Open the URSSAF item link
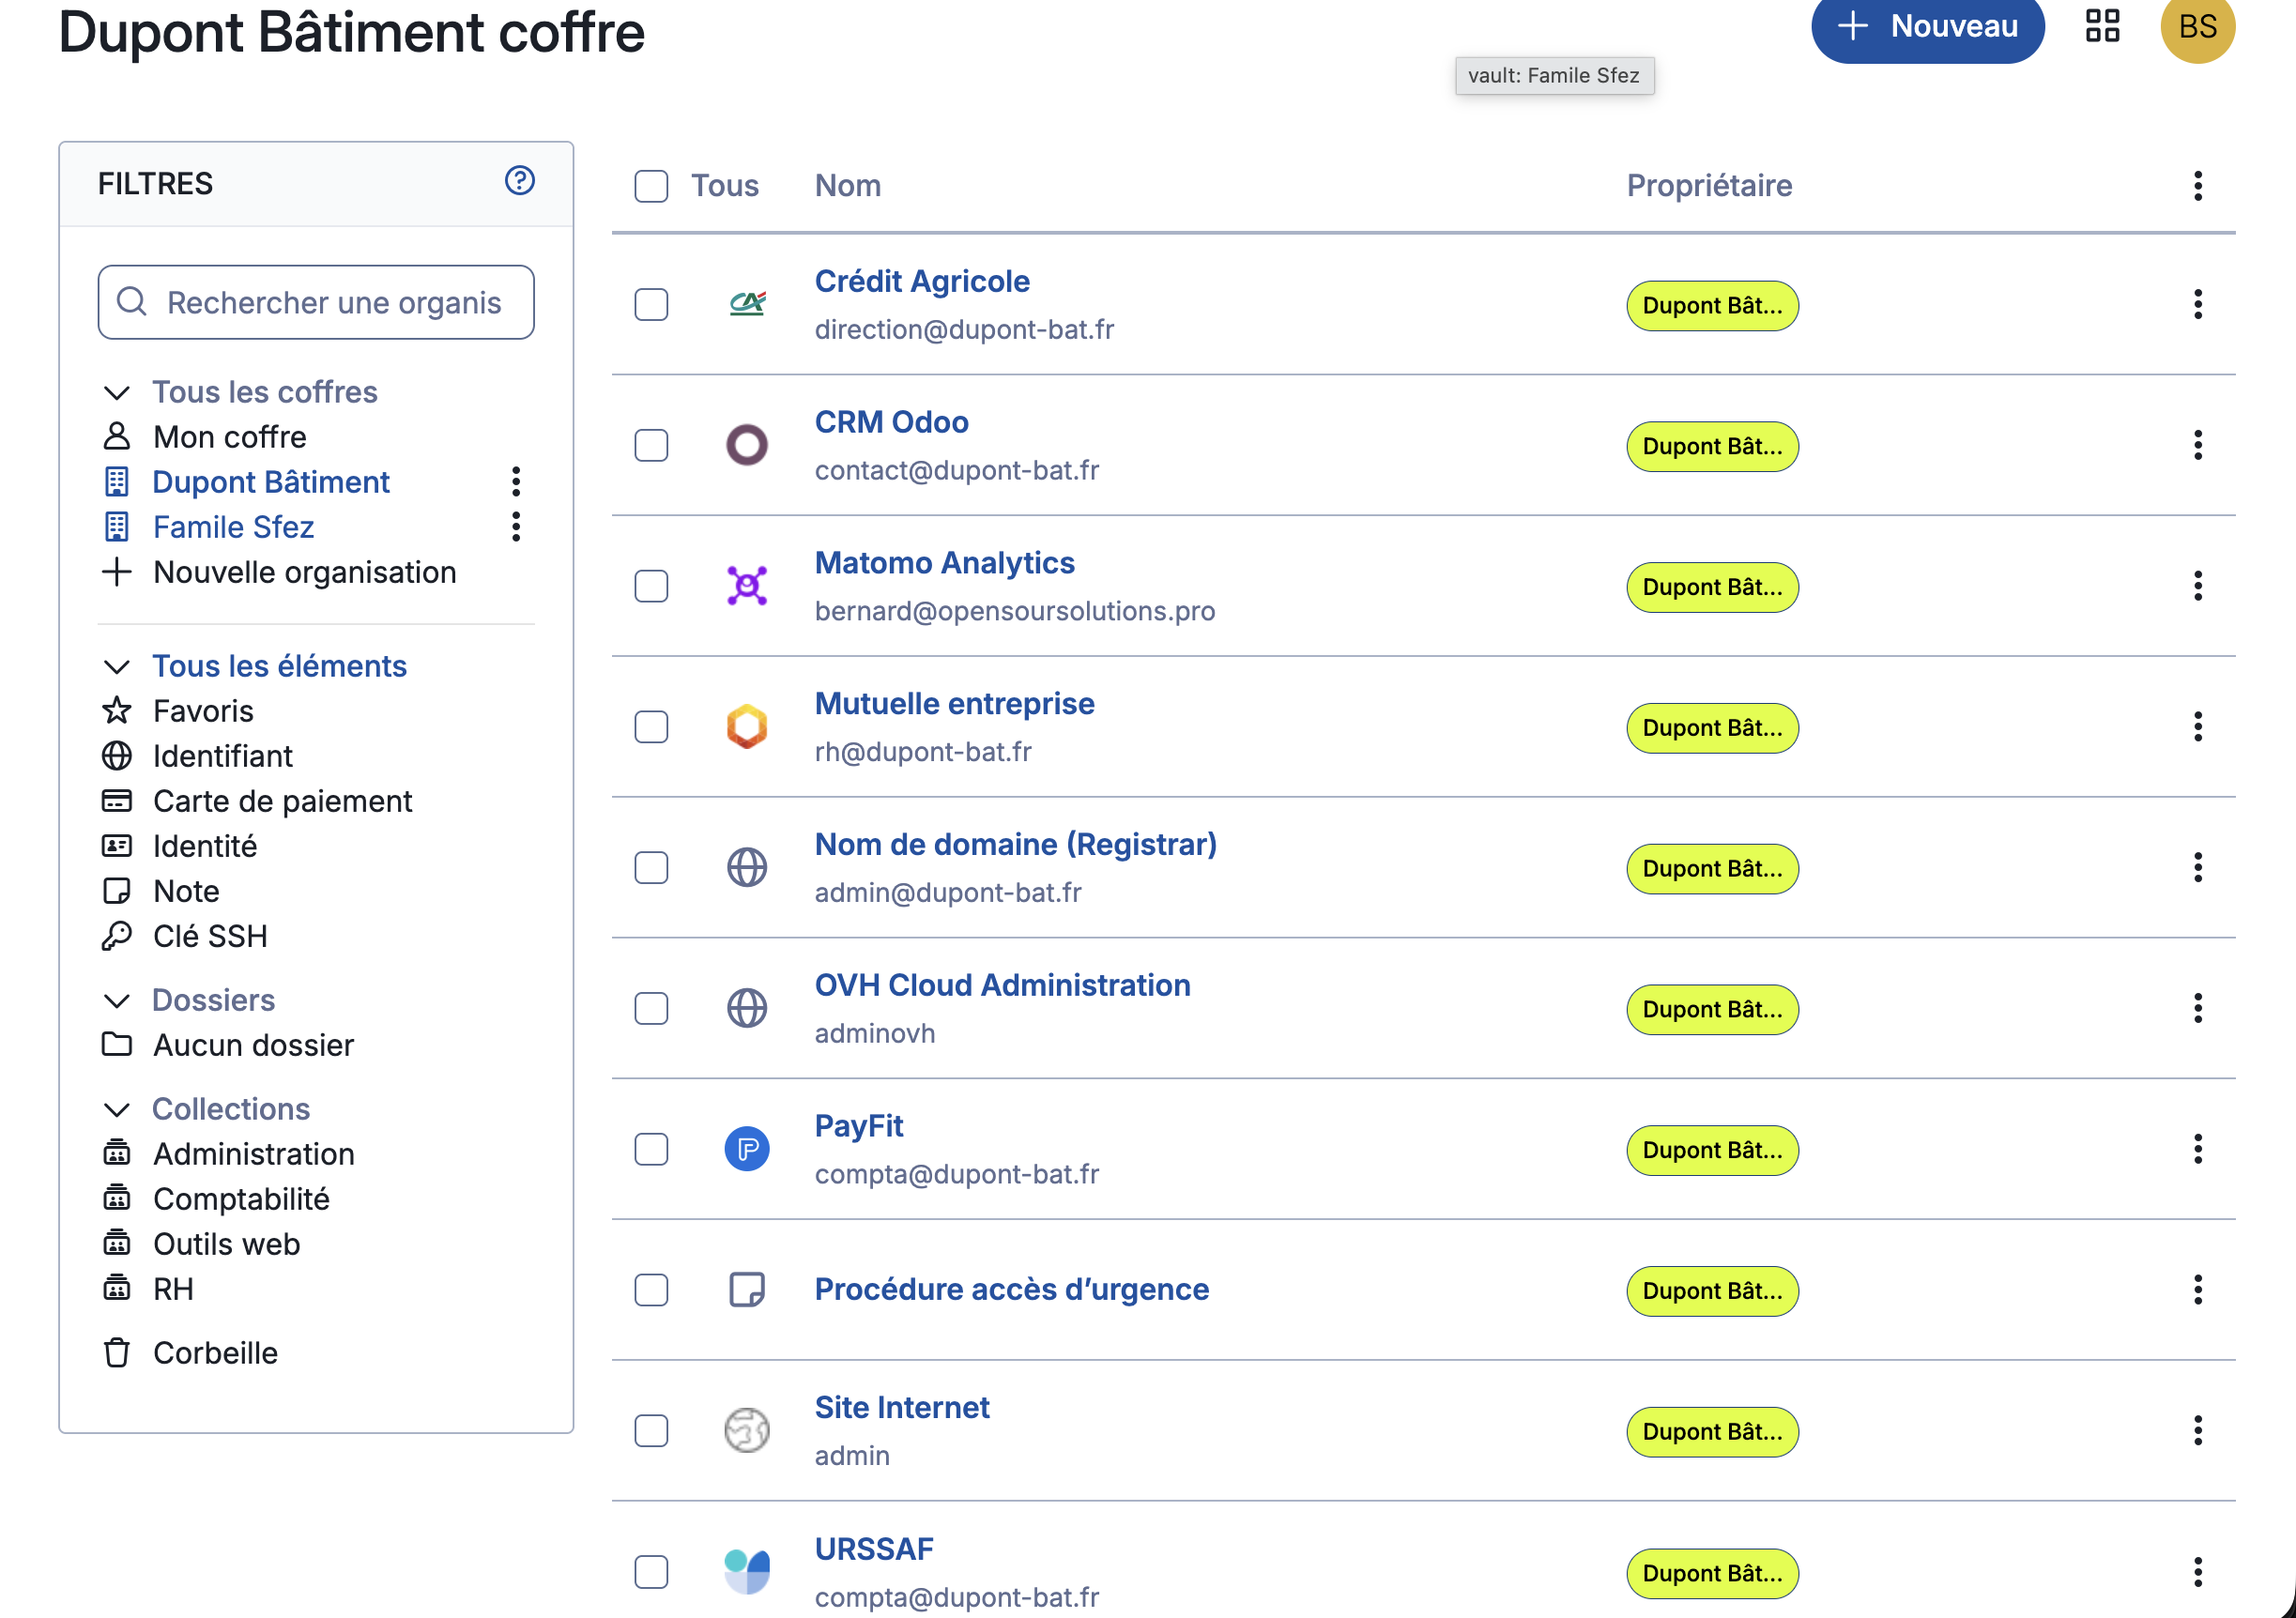Viewport: 2296px width, 1618px height. (873, 1549)
